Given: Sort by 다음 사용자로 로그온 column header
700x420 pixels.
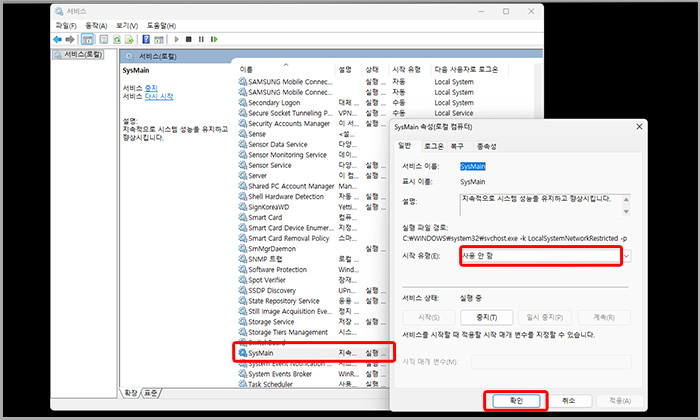Looking at the screenshot, I should [x=469, y=70].
